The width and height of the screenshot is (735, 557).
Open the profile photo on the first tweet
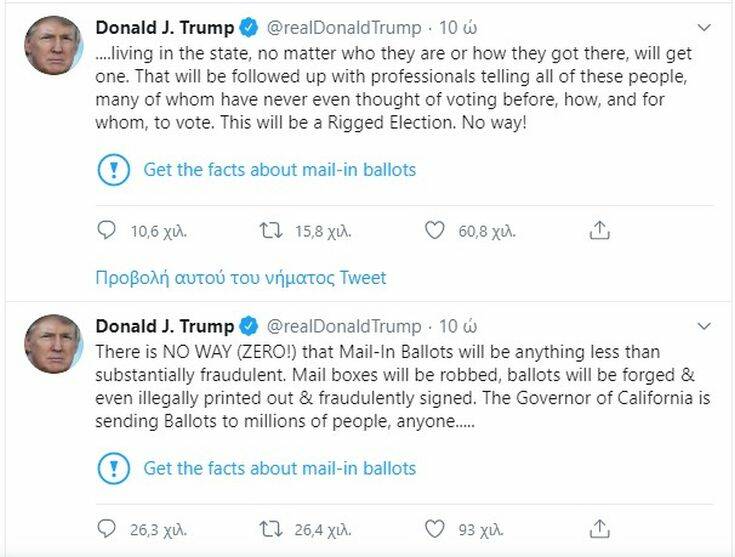[x=53, y=46]
